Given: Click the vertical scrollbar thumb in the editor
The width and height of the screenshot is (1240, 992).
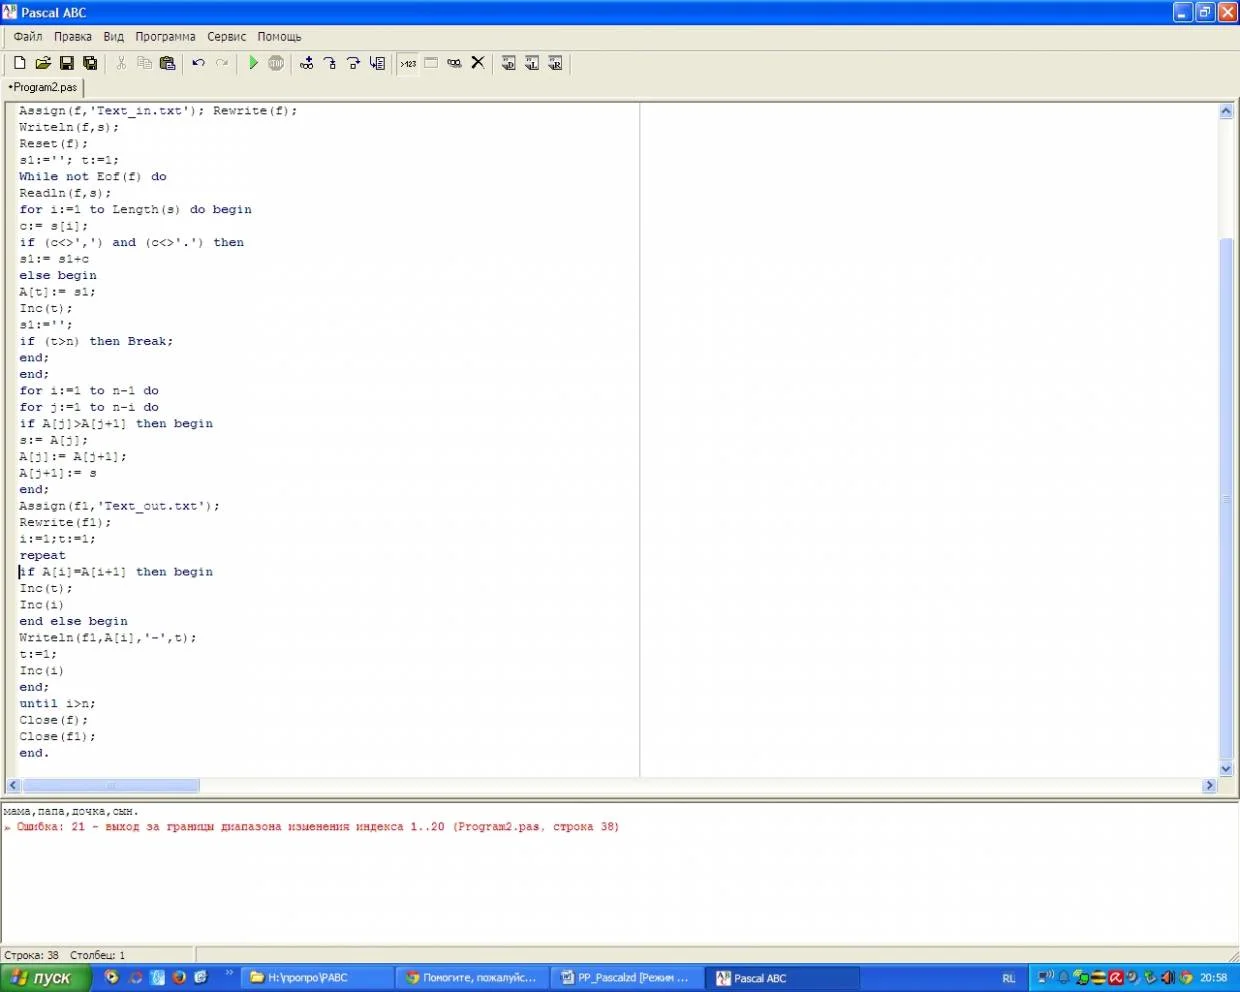Looking at the screenshot, I should (1226, 498).
